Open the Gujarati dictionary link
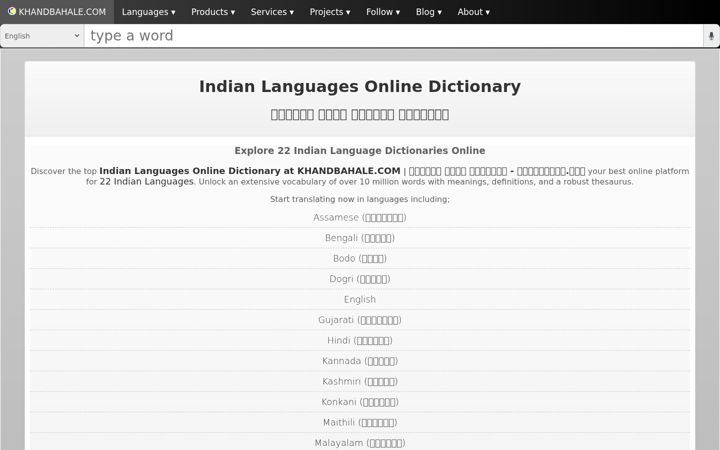720x450 pixels. pos(360,320)
